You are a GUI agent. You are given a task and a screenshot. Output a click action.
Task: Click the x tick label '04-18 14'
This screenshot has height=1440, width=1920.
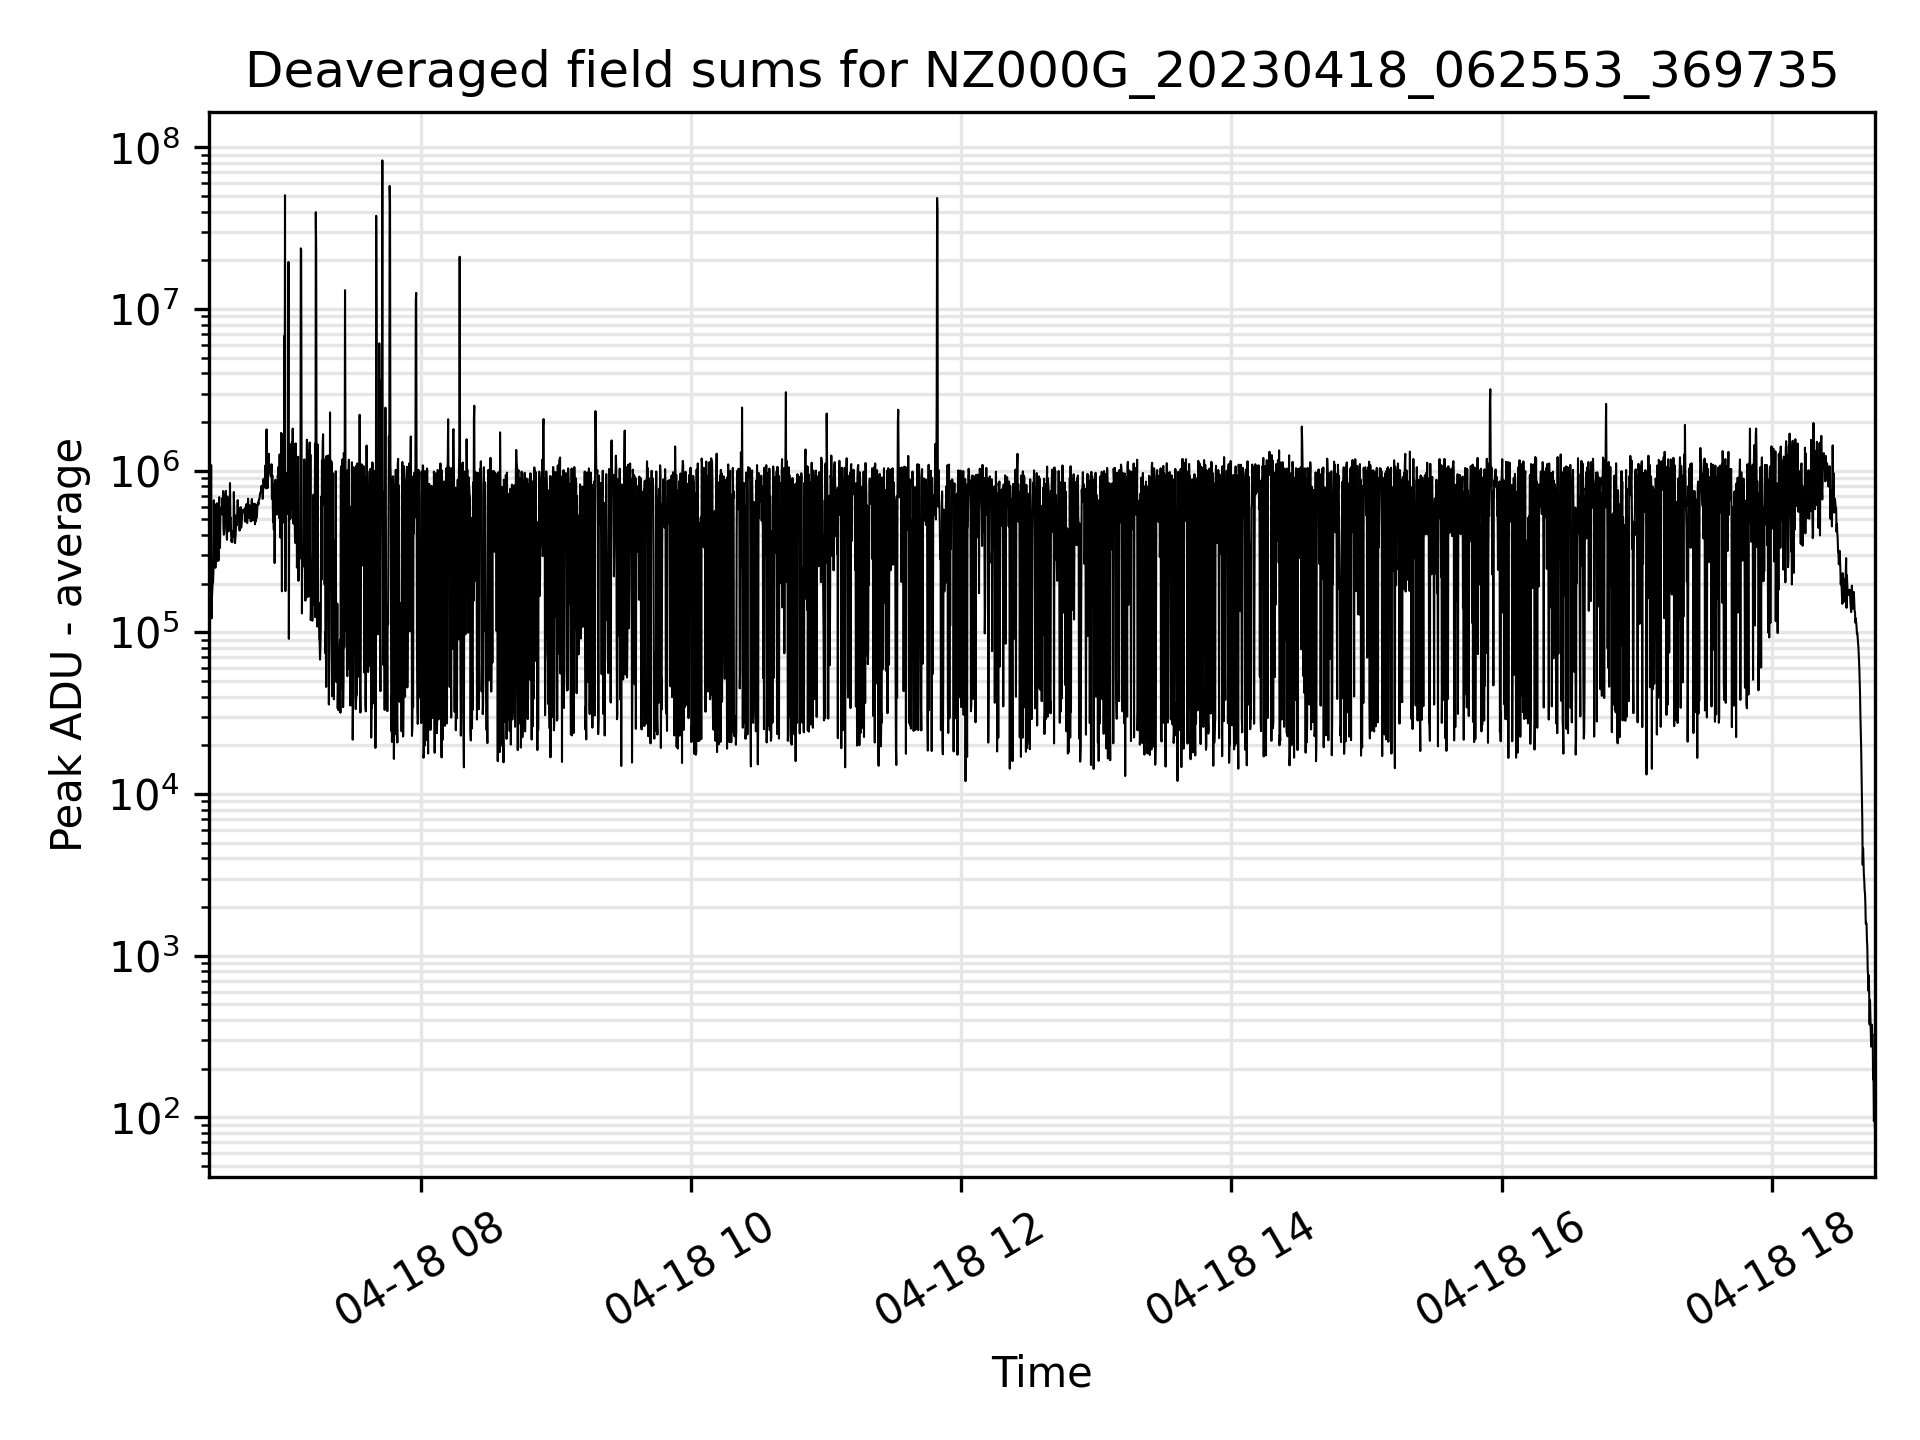1230,1270
